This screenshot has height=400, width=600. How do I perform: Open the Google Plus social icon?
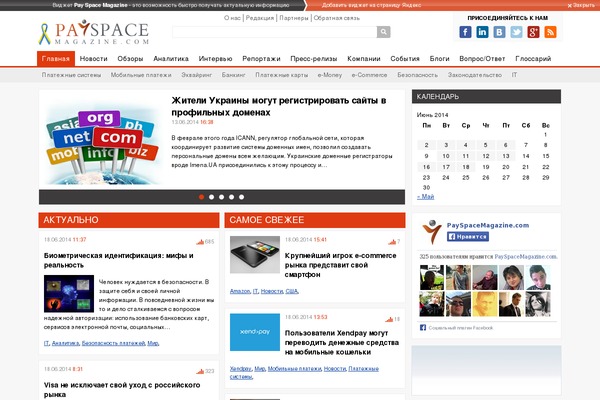(x=533, y=32)
